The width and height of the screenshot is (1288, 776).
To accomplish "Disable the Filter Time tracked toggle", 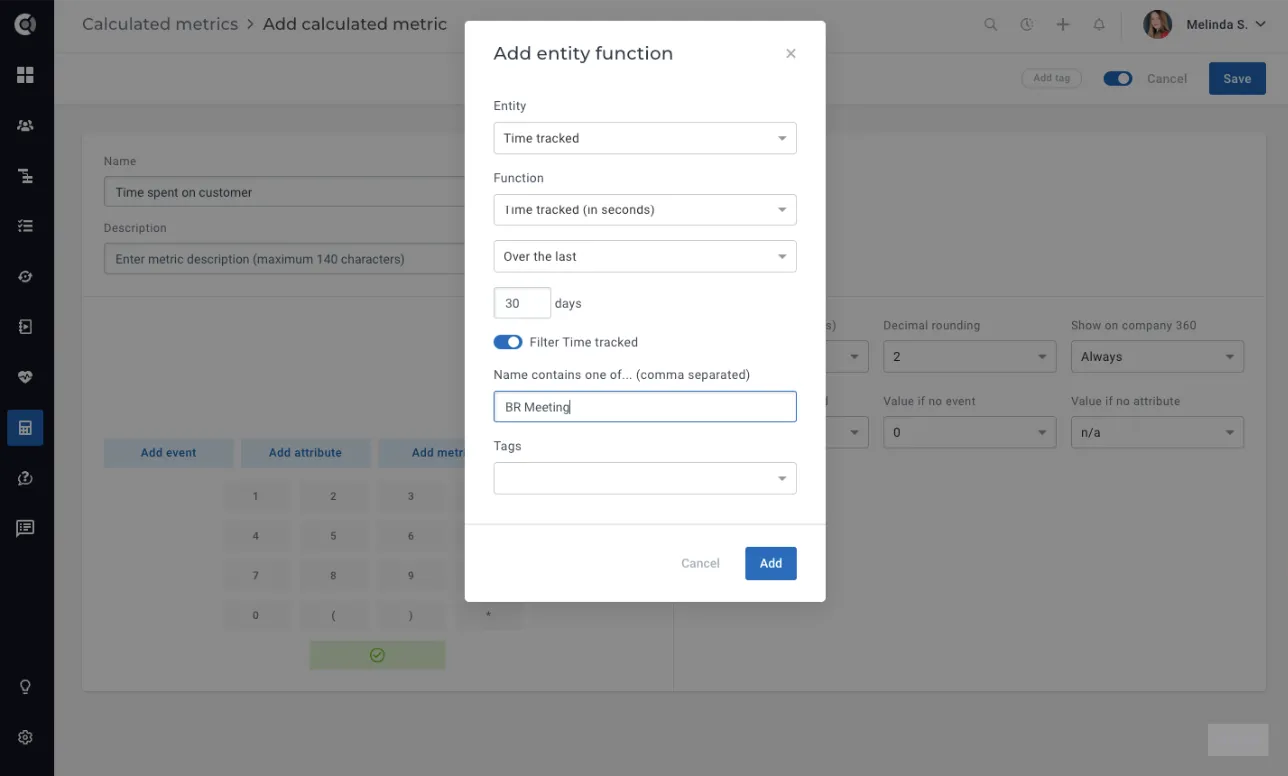I will point(508,342).
